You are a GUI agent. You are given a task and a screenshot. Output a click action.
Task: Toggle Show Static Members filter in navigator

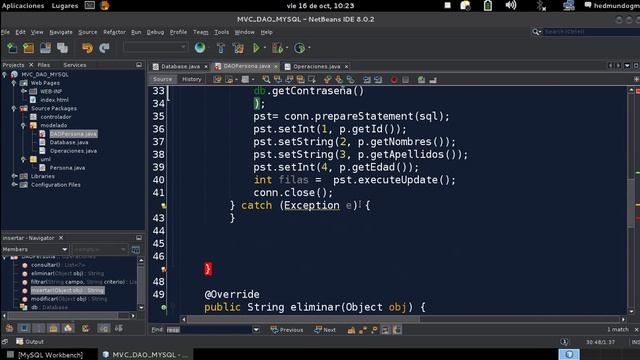pyautogui.click(x=39, y=328)
